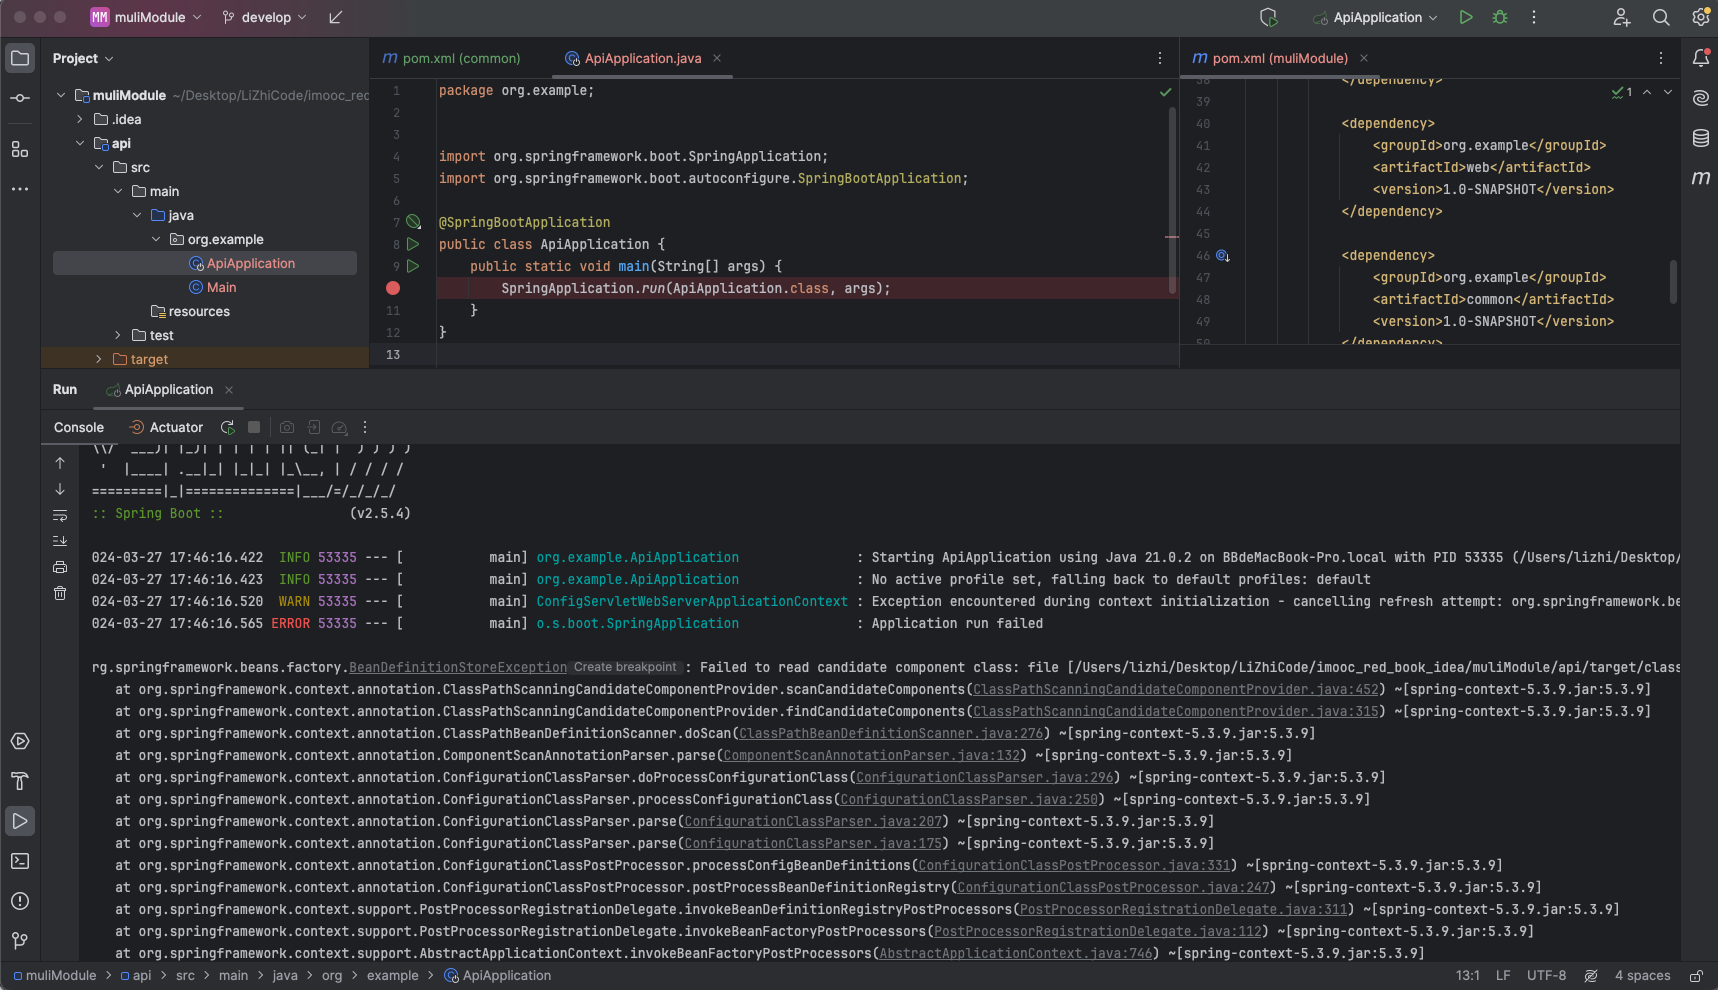This screenshot has width=1718, height=990.
Task: Expand the test folder
Action: (x=118, y=335)
